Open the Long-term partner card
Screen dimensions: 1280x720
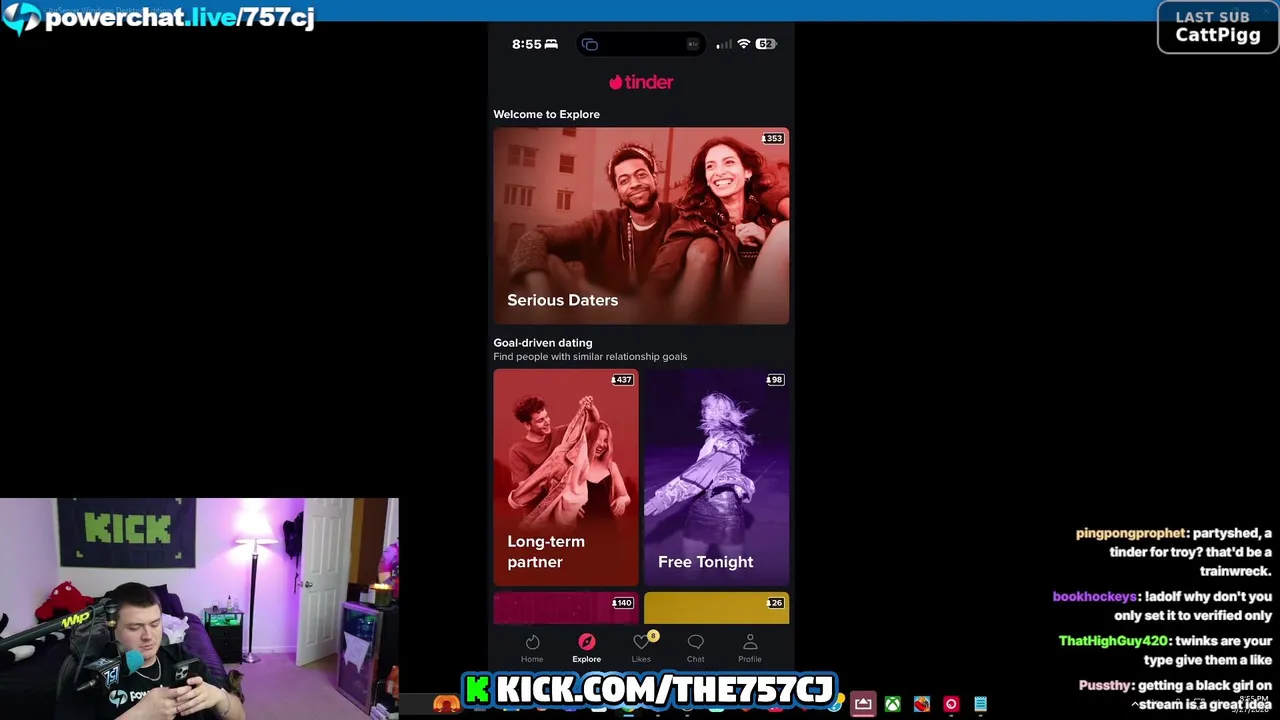click(566, 477)
